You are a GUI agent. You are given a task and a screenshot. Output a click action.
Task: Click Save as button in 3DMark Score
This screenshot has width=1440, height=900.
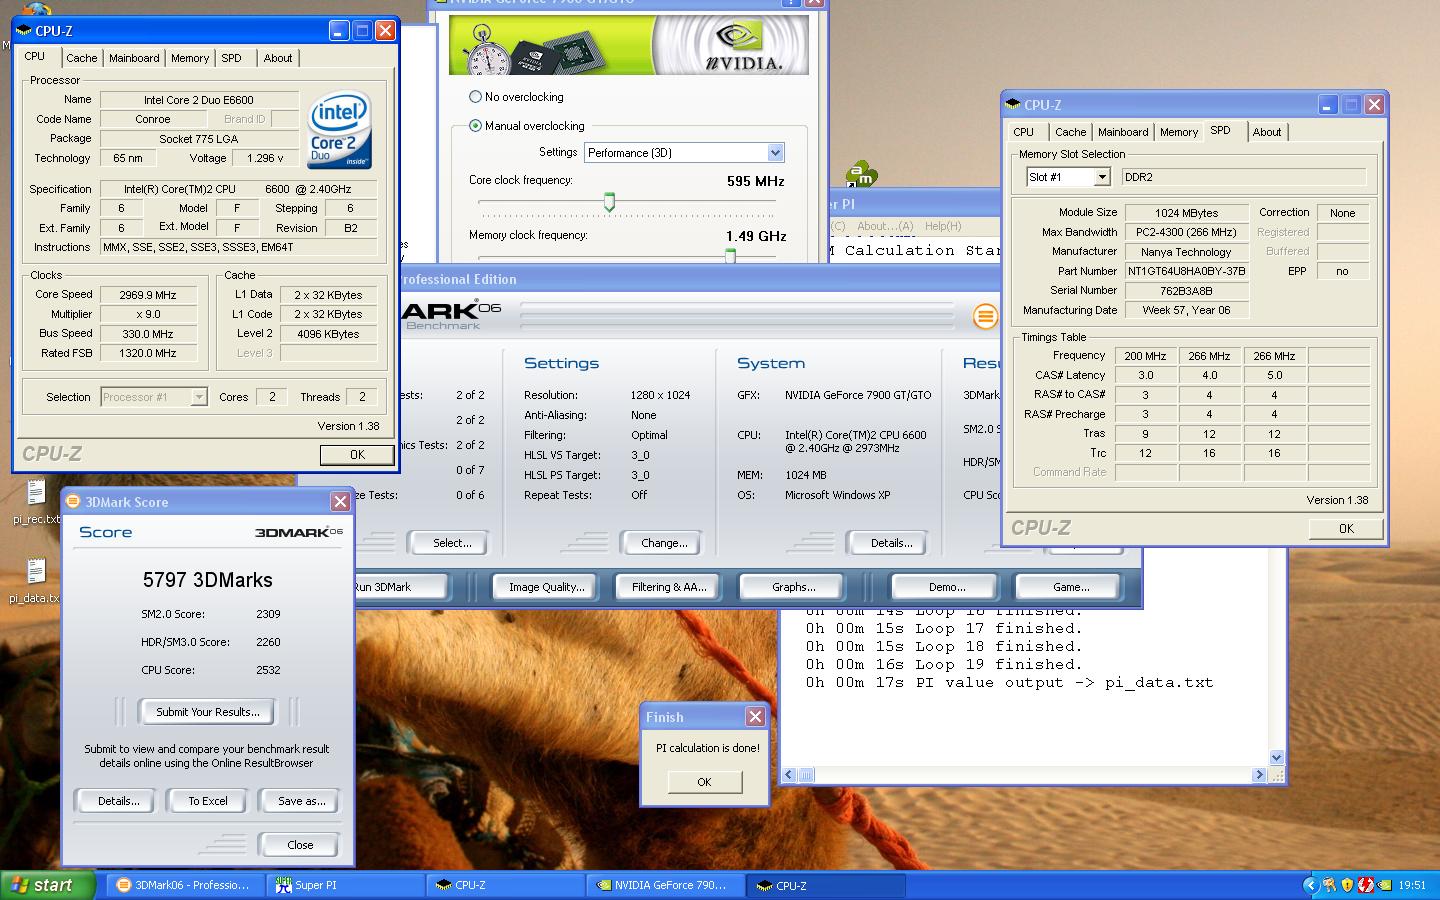tap(302, 801)
